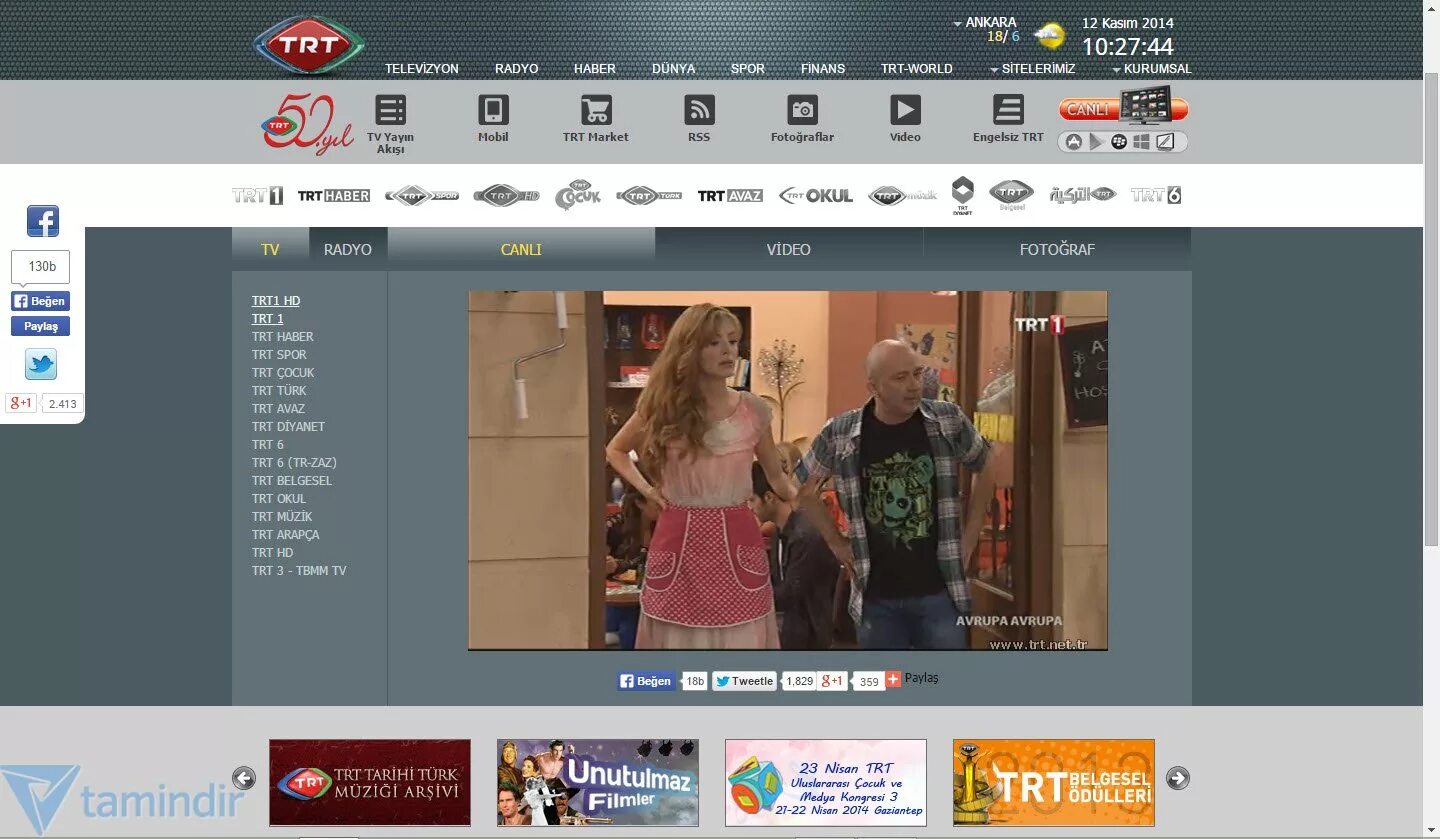Select TRT1 HD in channel list

tap(276, 300)
